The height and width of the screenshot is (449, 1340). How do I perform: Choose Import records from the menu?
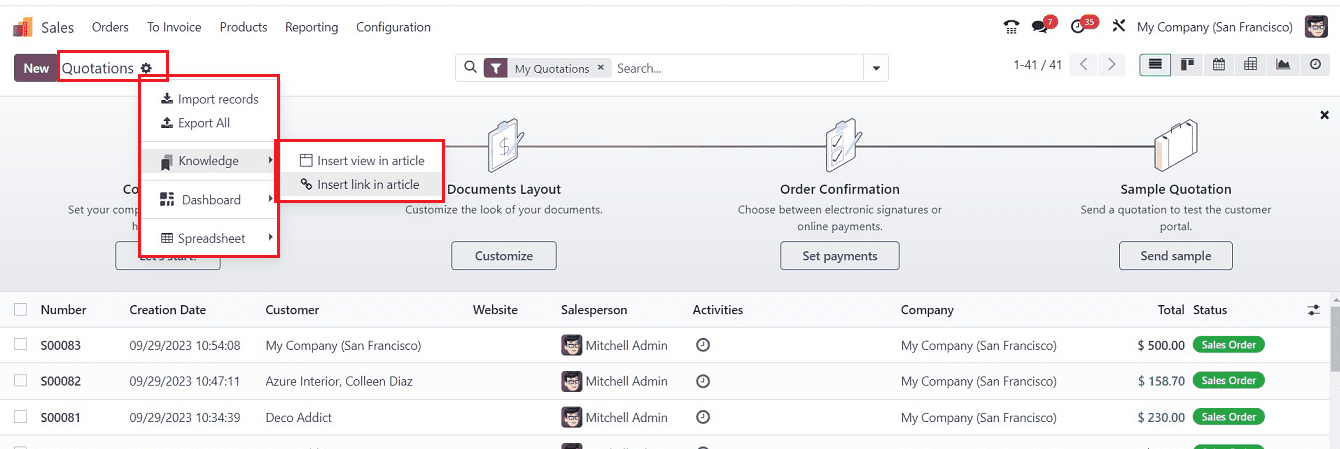[x=217, y=99]
